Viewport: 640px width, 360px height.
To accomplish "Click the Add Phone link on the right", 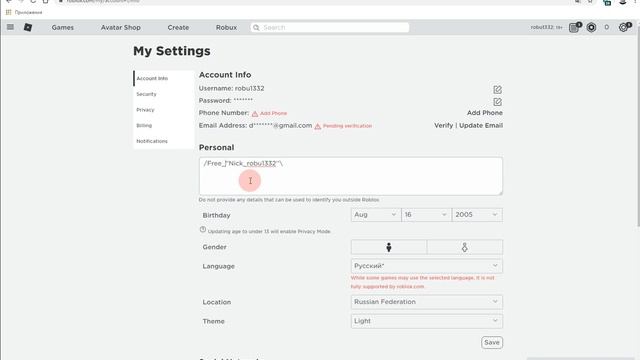I will coord(484,113).
